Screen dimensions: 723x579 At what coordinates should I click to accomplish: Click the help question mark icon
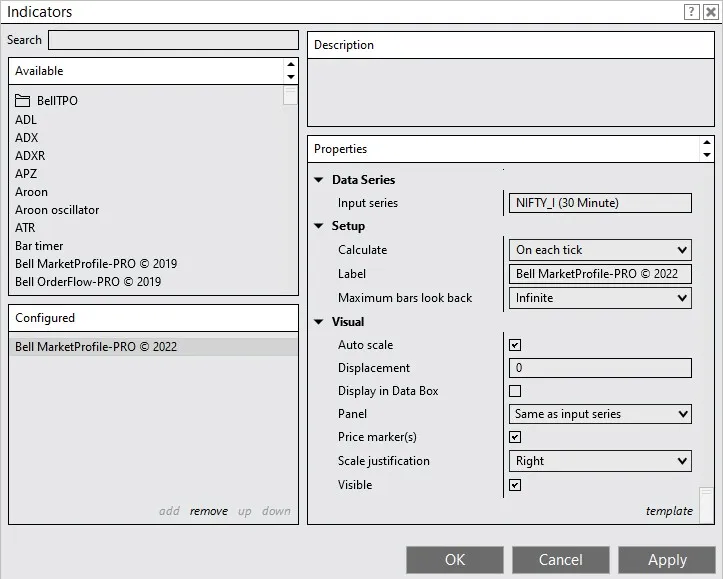click(691, 12)
